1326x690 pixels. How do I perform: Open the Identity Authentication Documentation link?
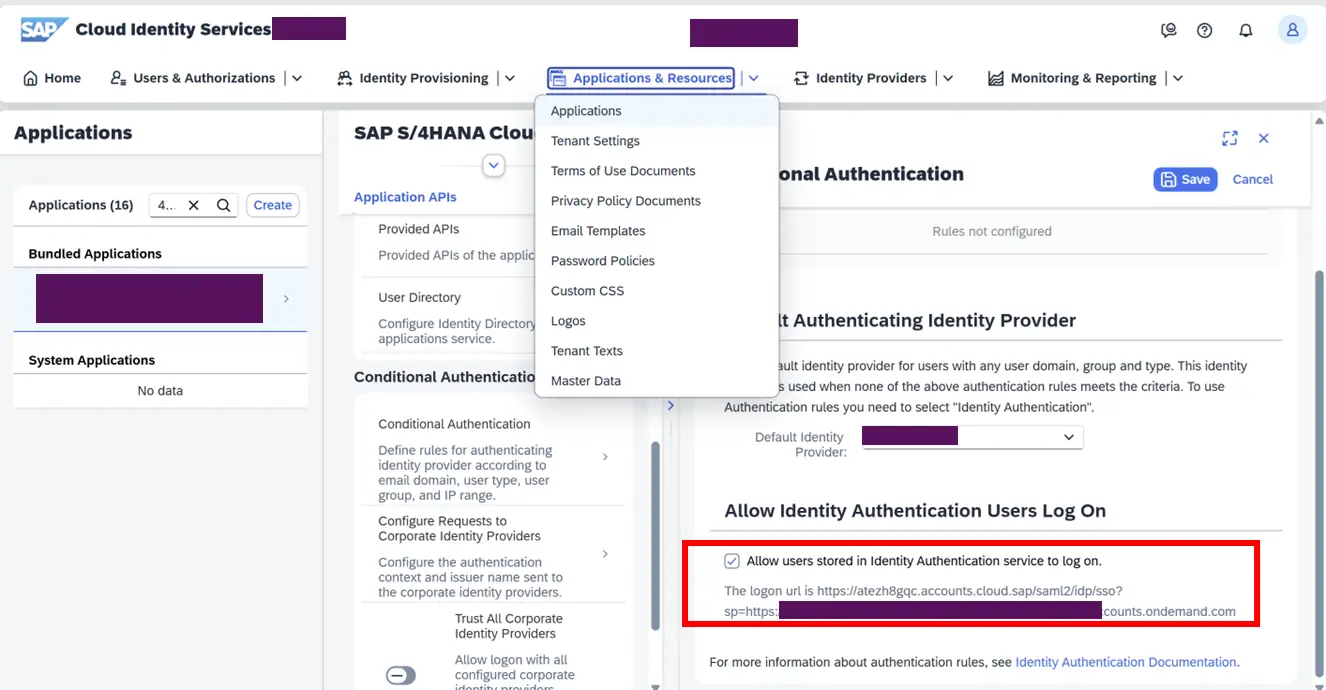tap(1126, 662)
